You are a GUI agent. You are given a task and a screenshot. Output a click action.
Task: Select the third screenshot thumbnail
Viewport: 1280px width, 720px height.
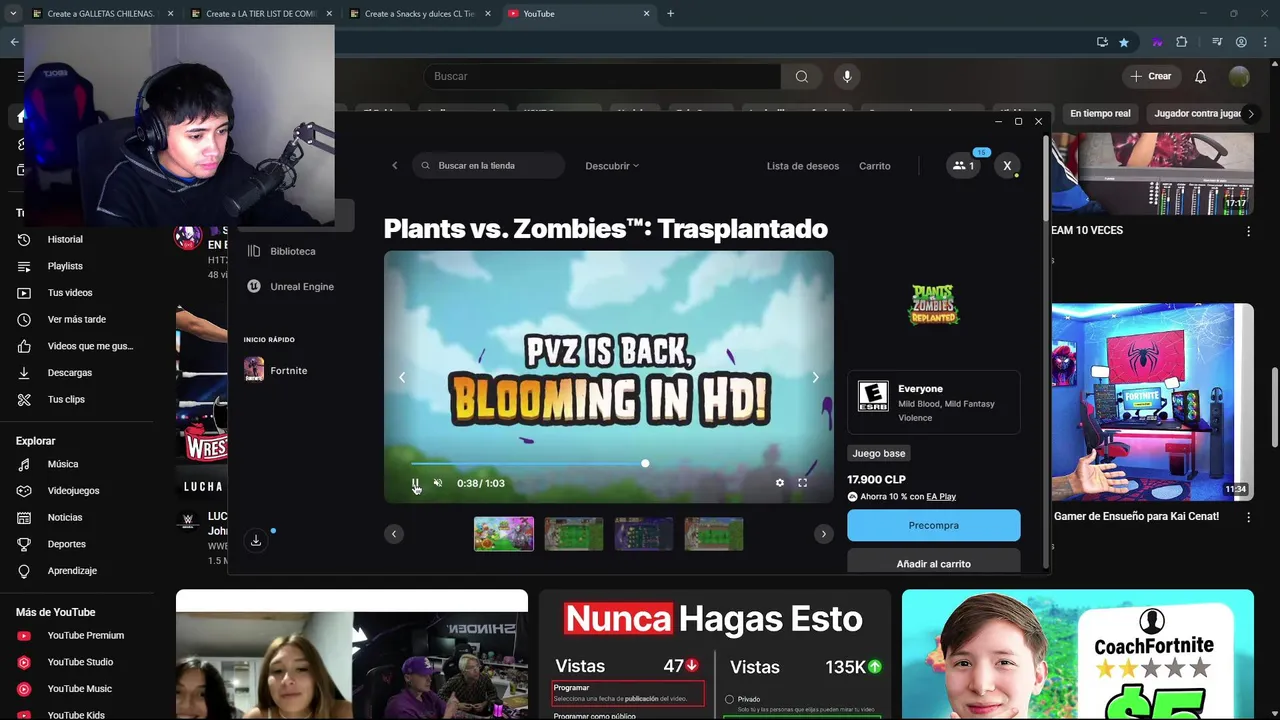point(644,534)
